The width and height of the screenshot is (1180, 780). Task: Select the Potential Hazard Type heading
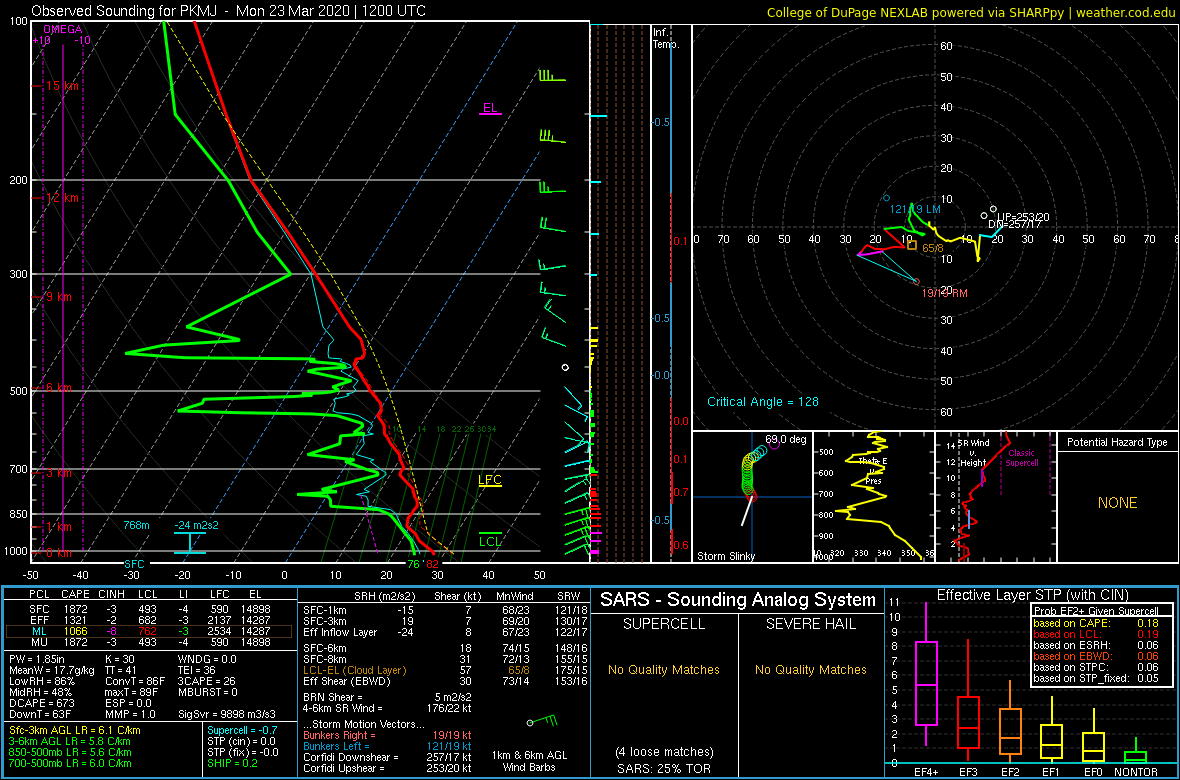tap(1117, 443)
